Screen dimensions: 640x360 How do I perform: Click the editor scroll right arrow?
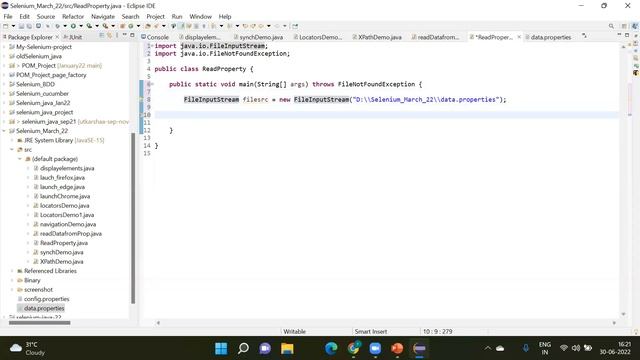pyautogui.click(x=614, y=322)
